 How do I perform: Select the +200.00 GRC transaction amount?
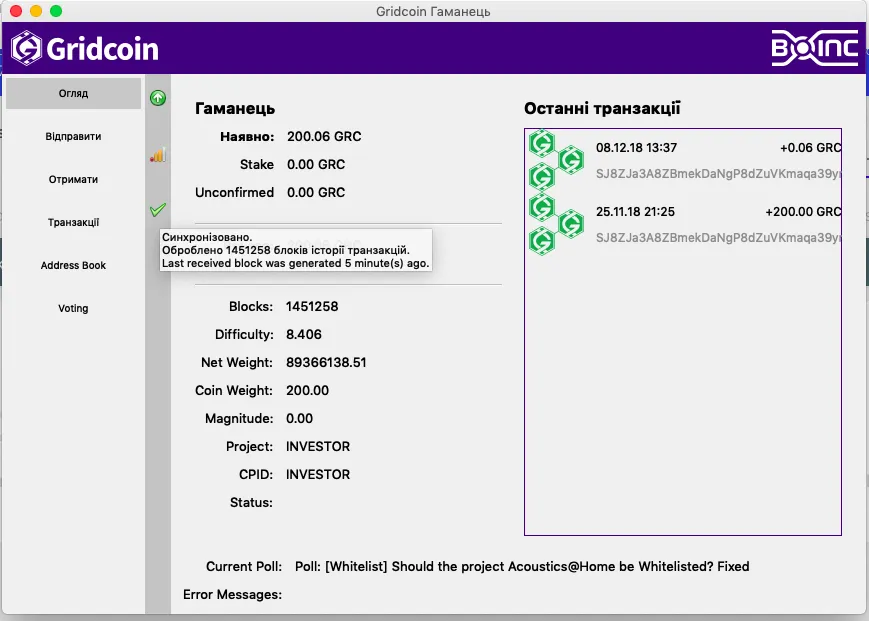803,212
